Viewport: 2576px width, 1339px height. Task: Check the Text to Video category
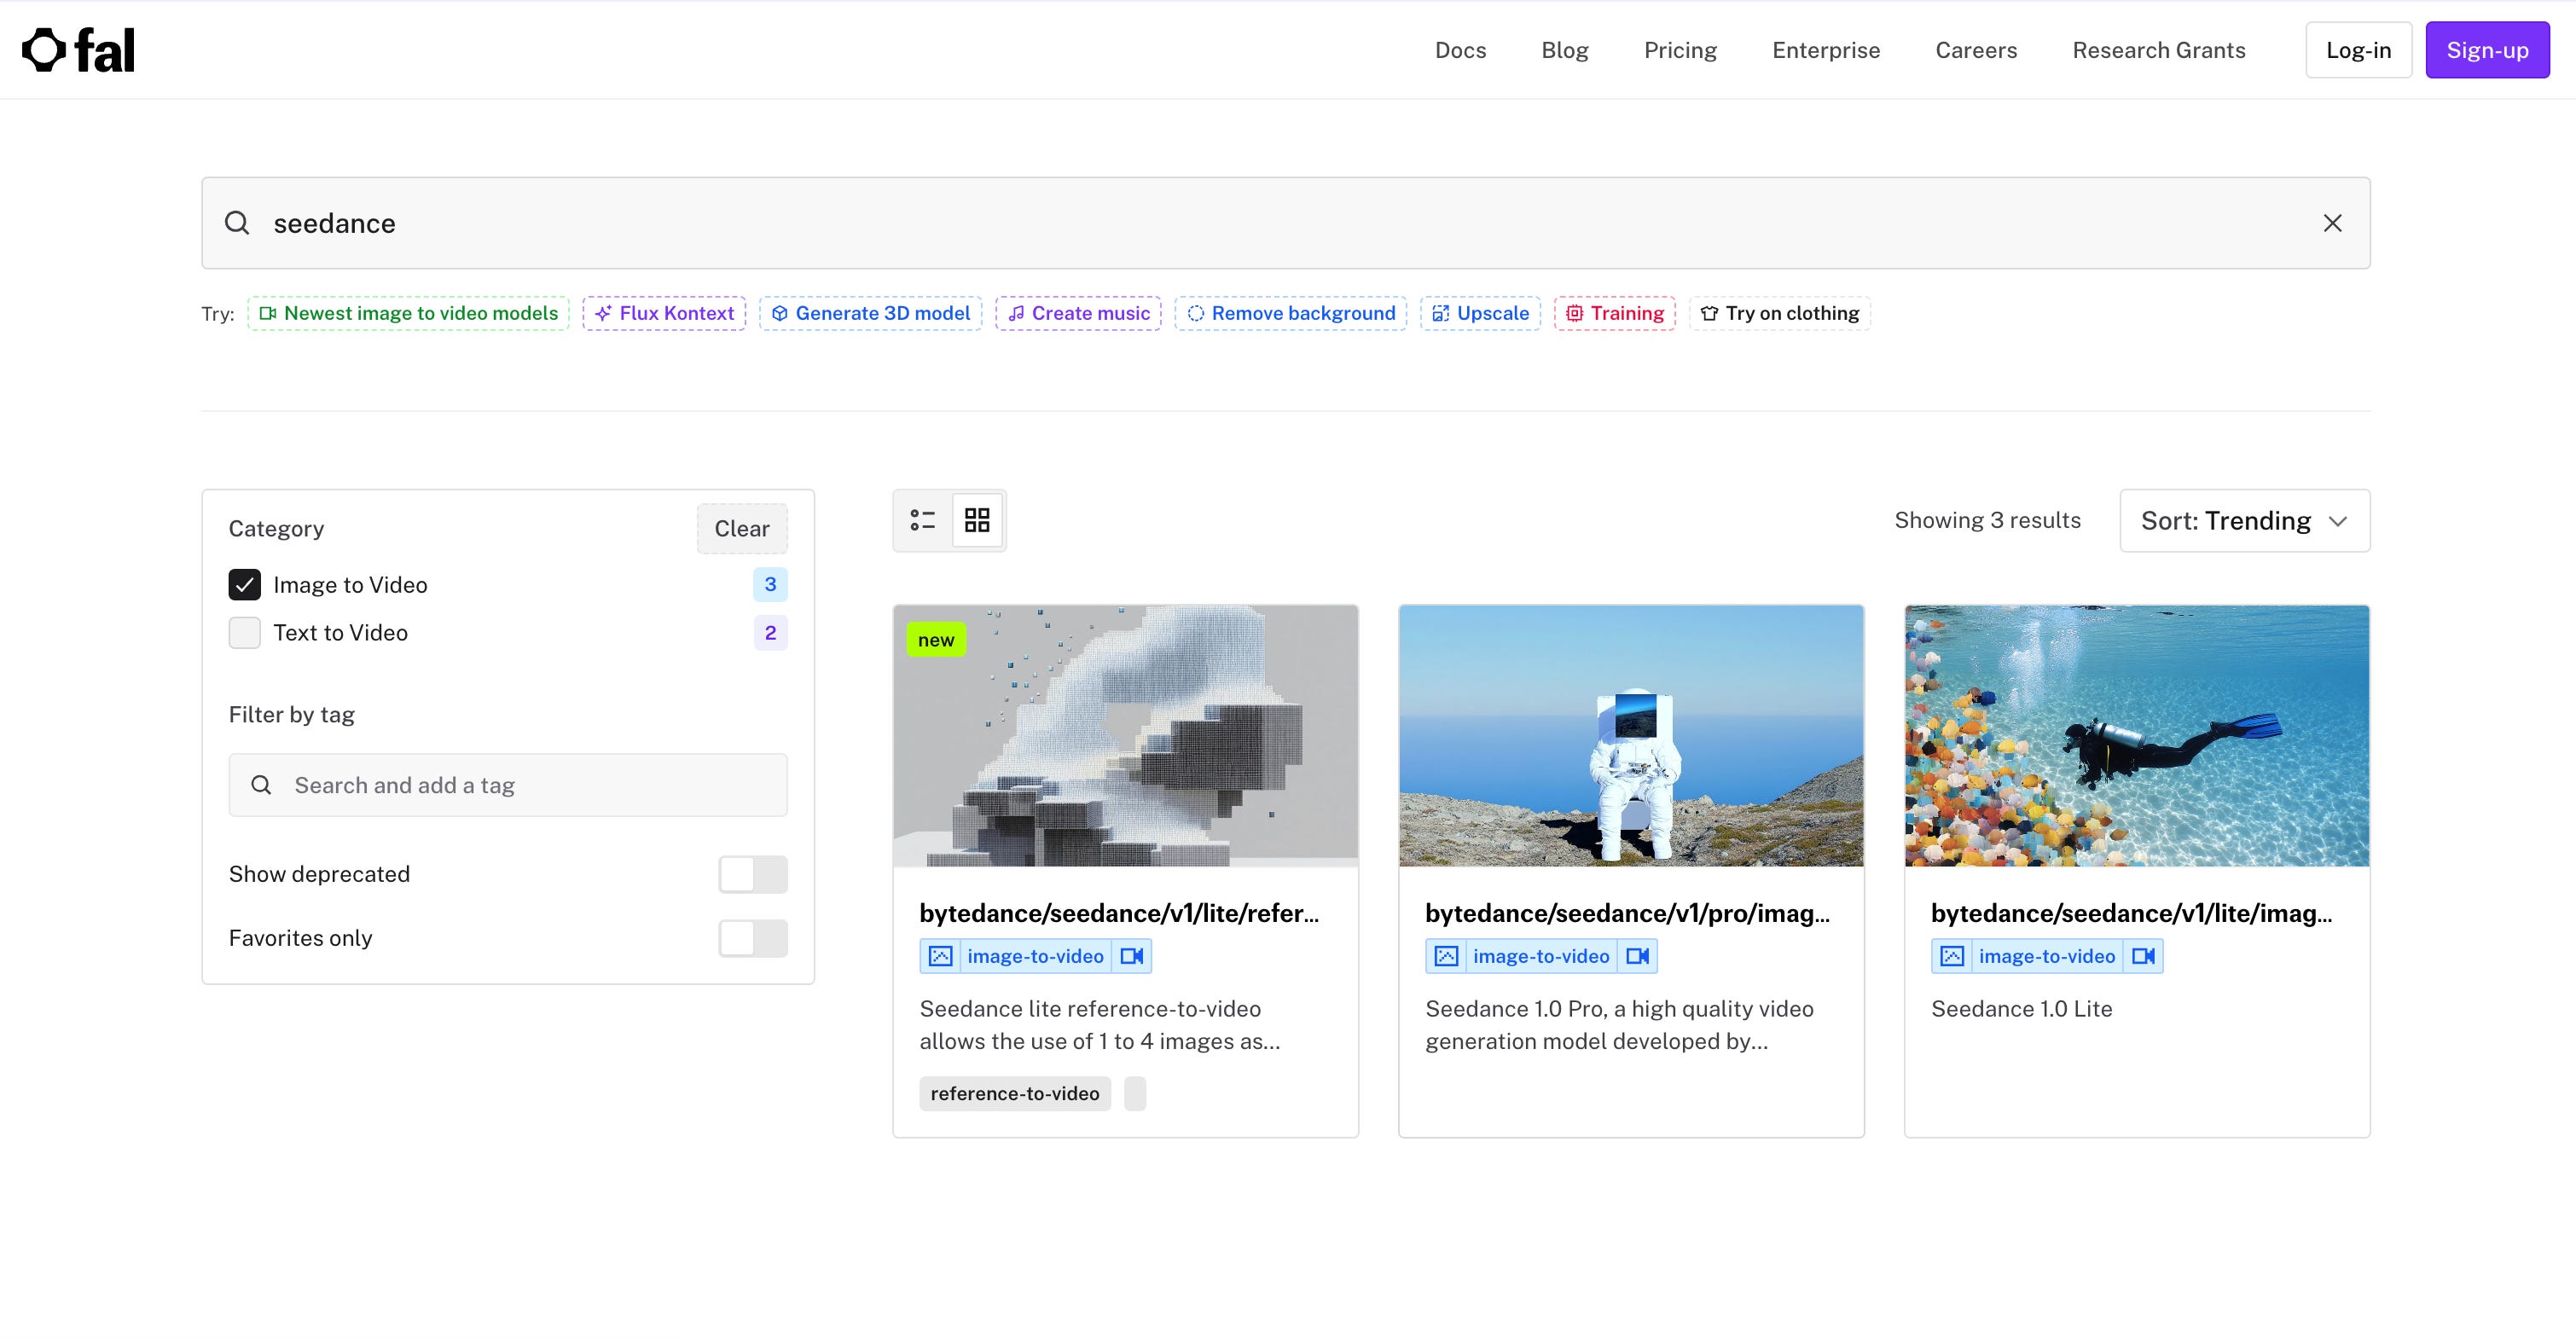(x=245, y=633)
